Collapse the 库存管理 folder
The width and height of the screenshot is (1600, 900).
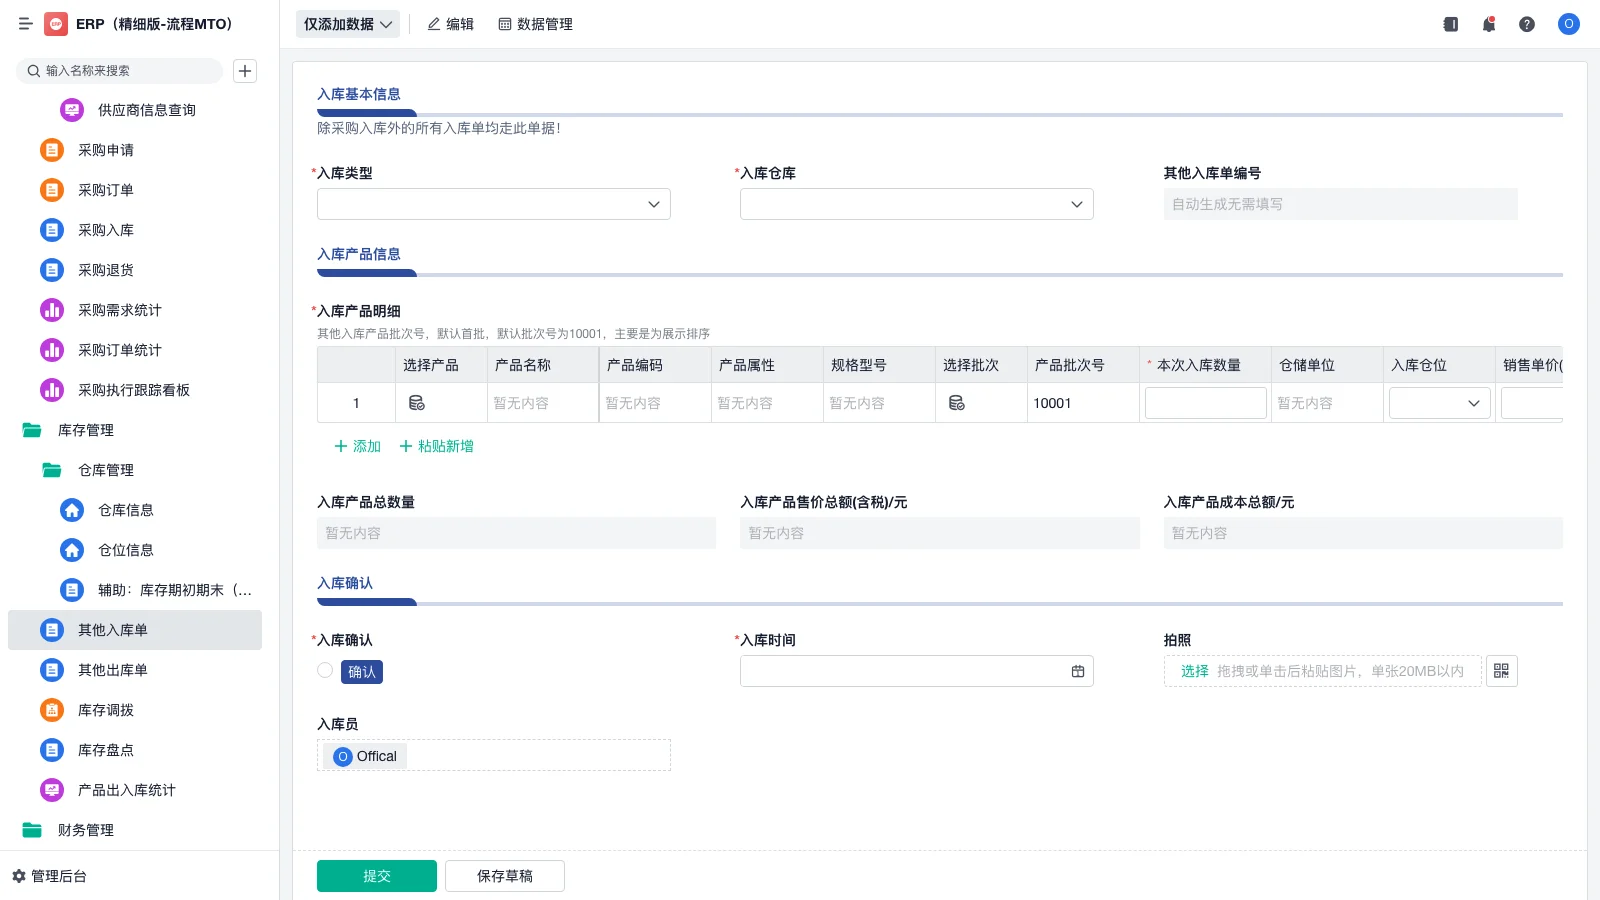point(85,430)
